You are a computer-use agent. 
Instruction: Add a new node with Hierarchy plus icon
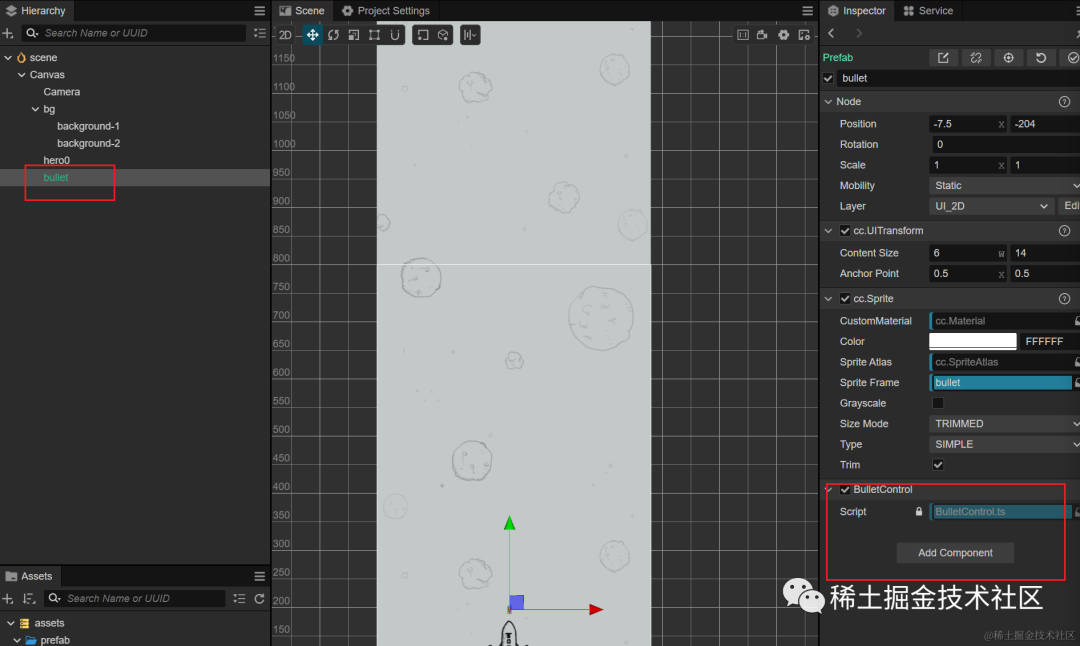tap(8, 33)
